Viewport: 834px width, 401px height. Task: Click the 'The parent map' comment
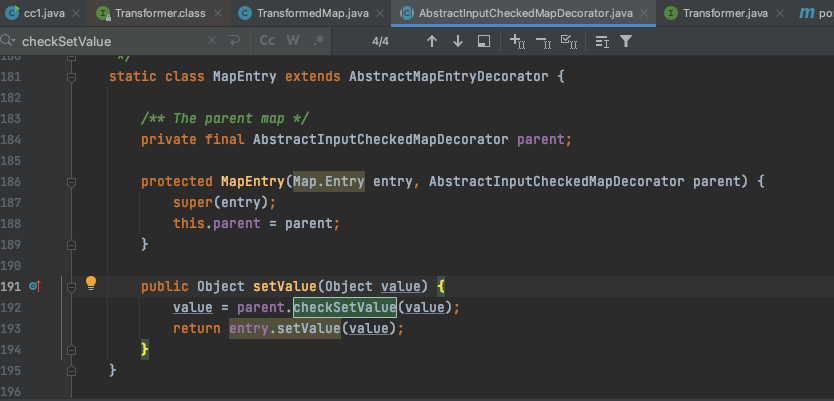225,118
